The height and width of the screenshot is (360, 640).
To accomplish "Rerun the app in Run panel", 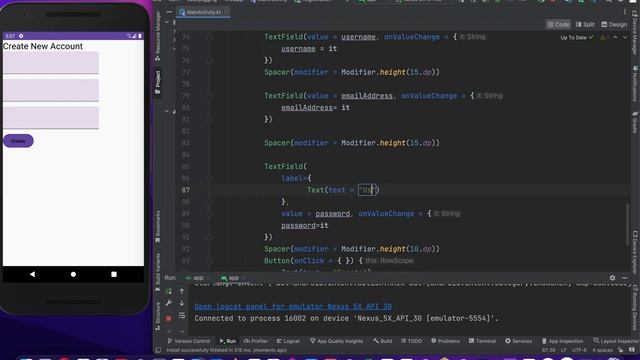I will pos(169,291).
